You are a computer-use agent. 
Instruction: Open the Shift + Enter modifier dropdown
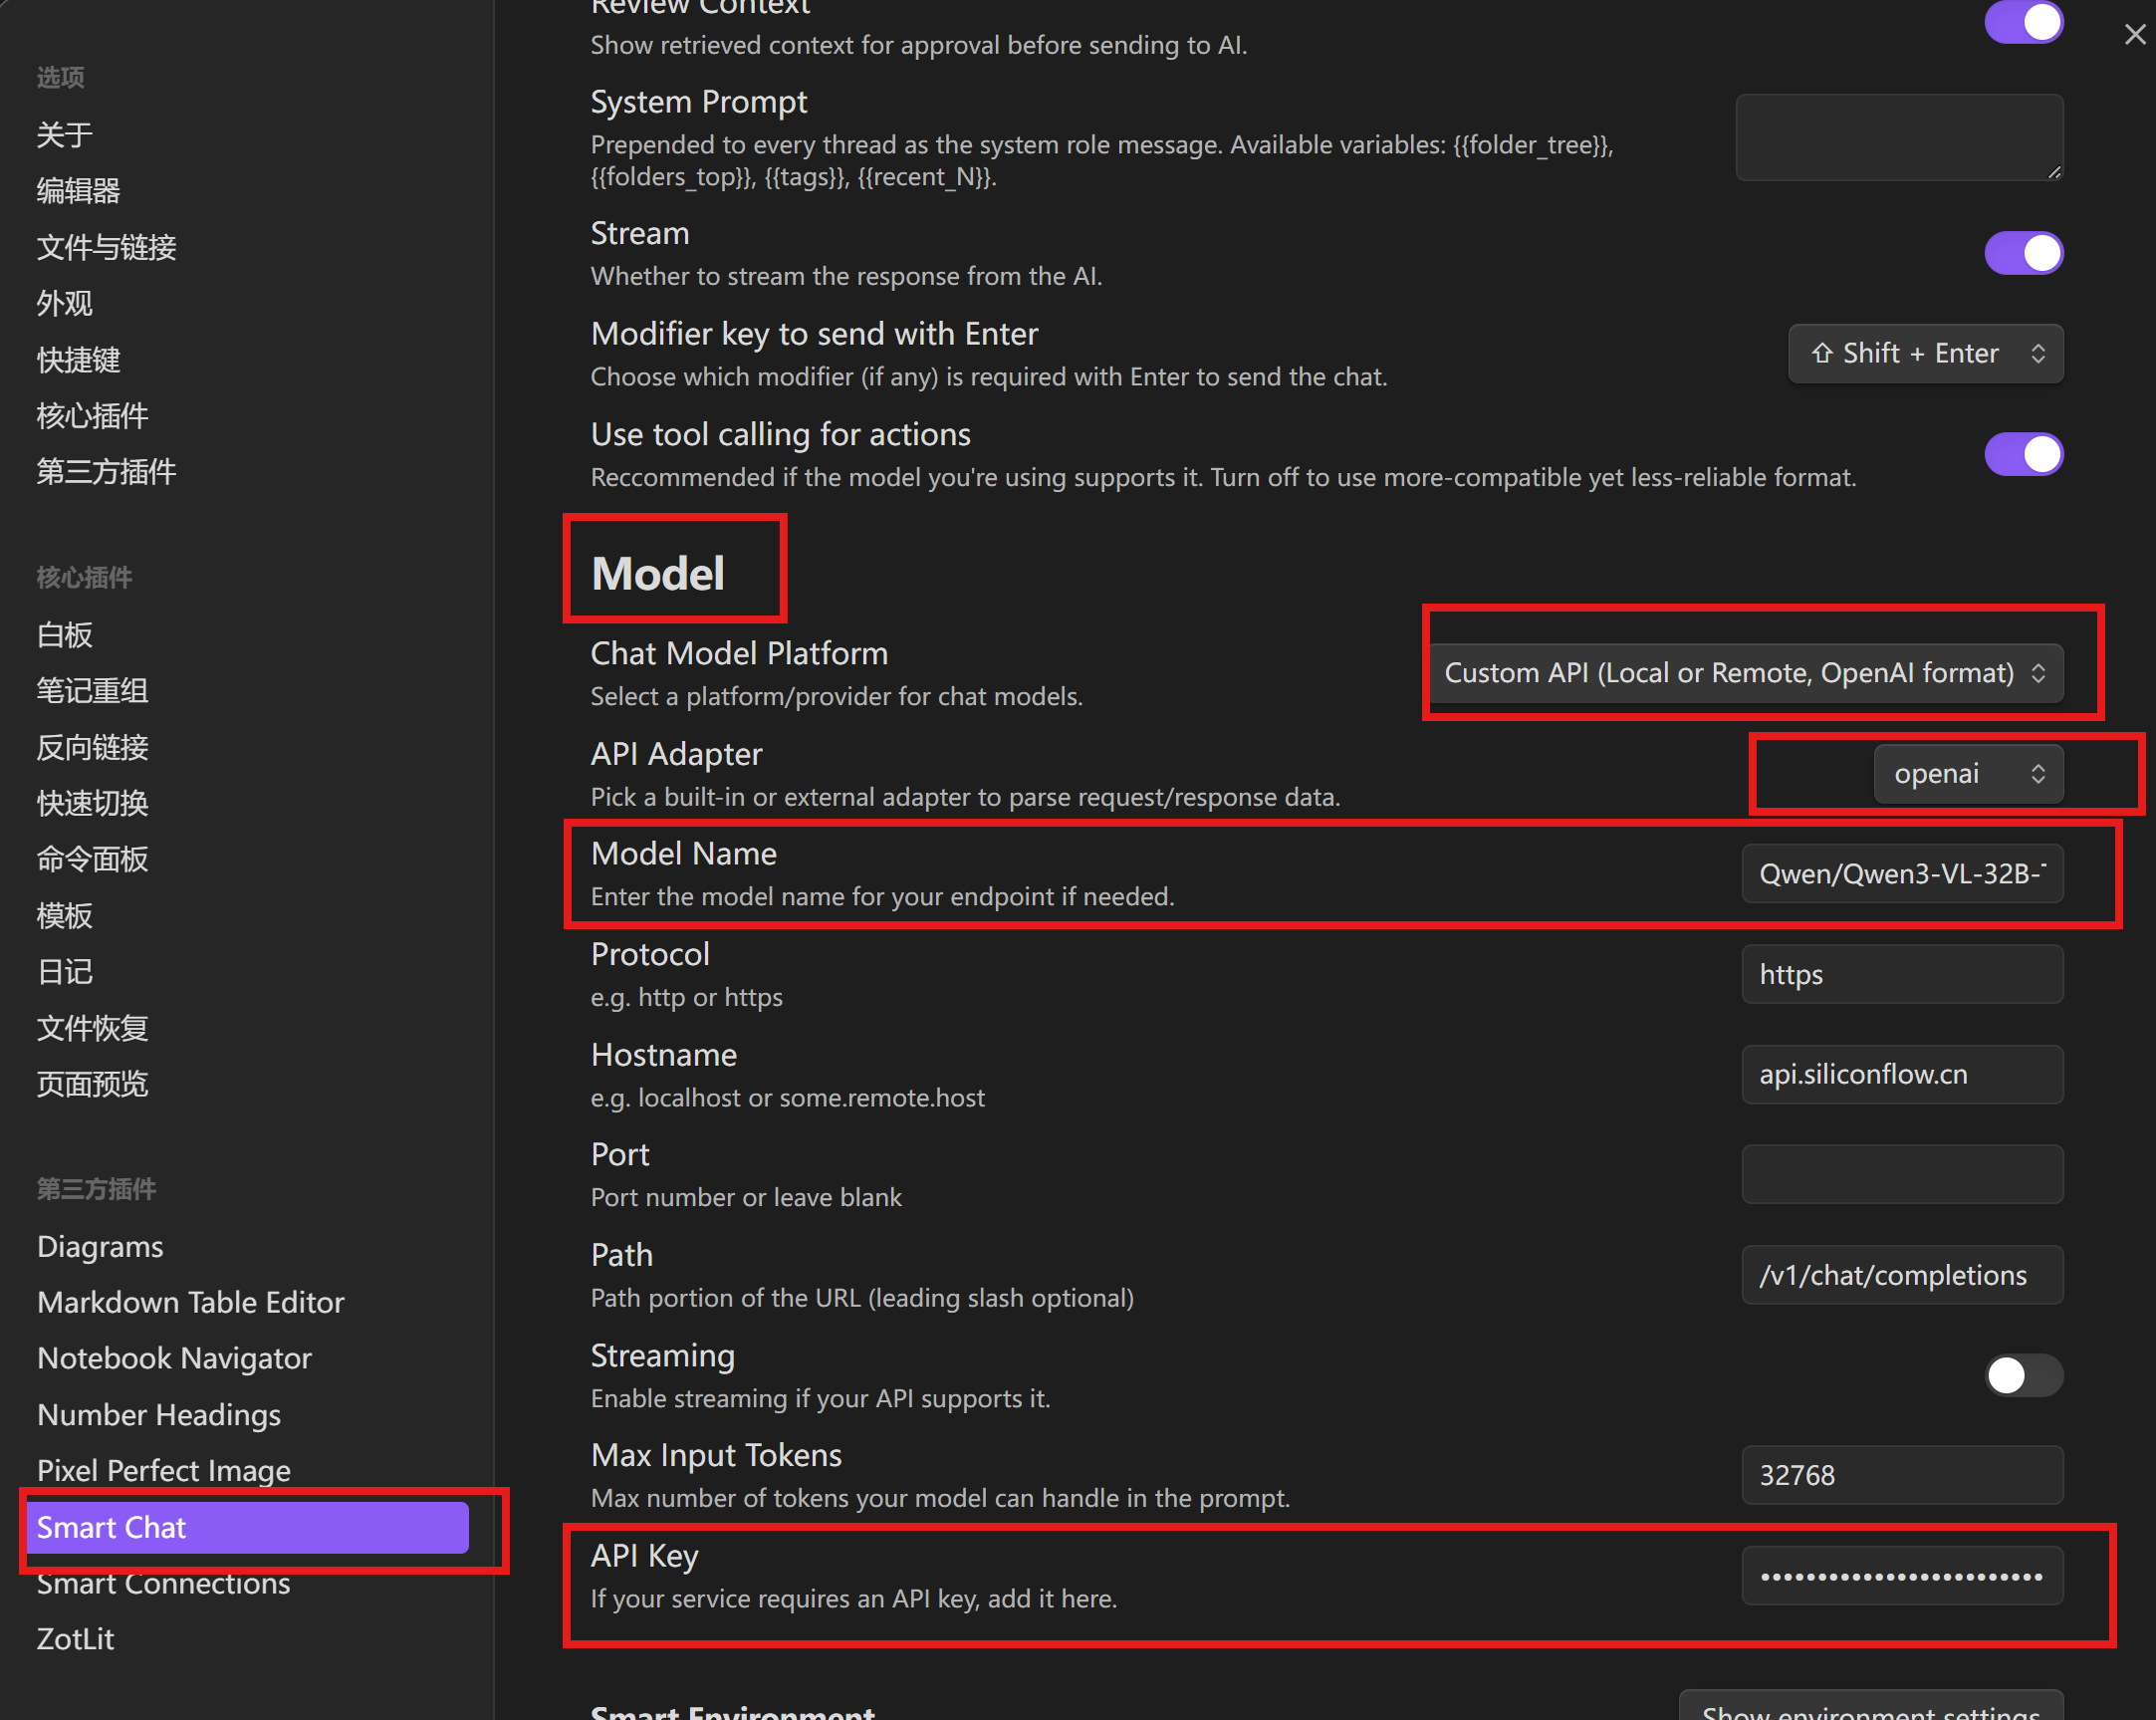click(1924, 354)
